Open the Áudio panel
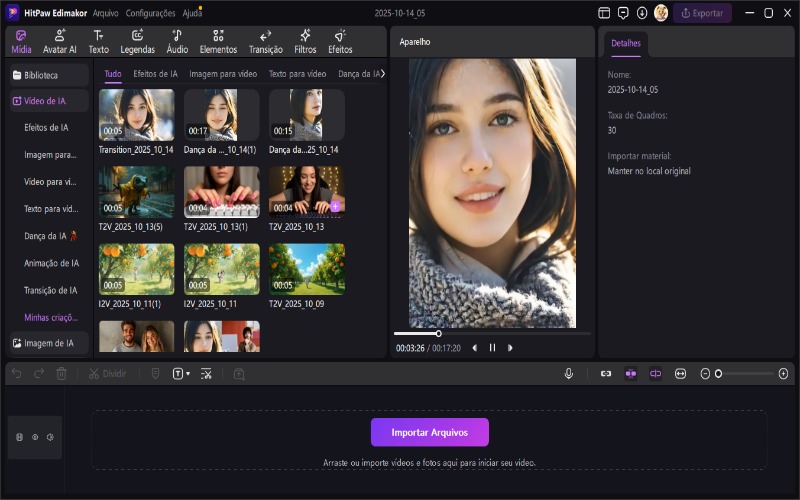800x500 pixels. point(177,40)
